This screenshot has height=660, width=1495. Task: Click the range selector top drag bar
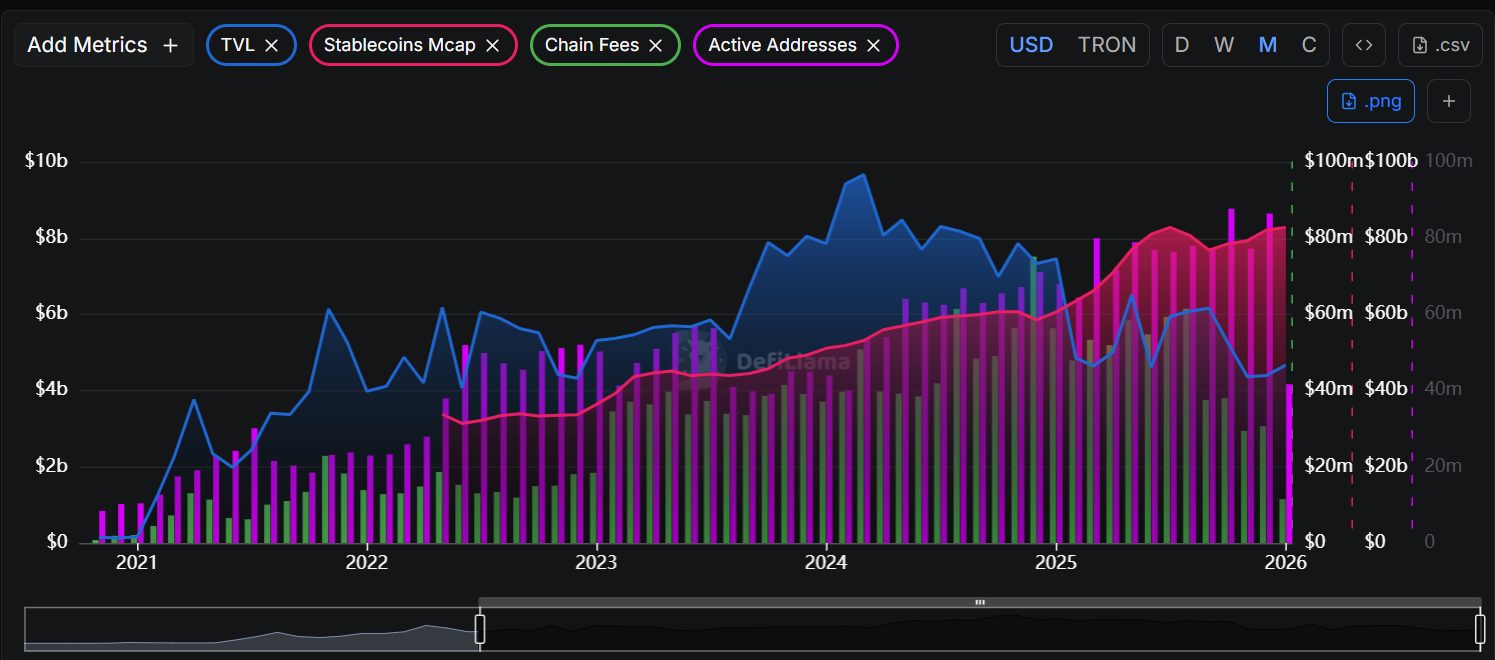980,602
